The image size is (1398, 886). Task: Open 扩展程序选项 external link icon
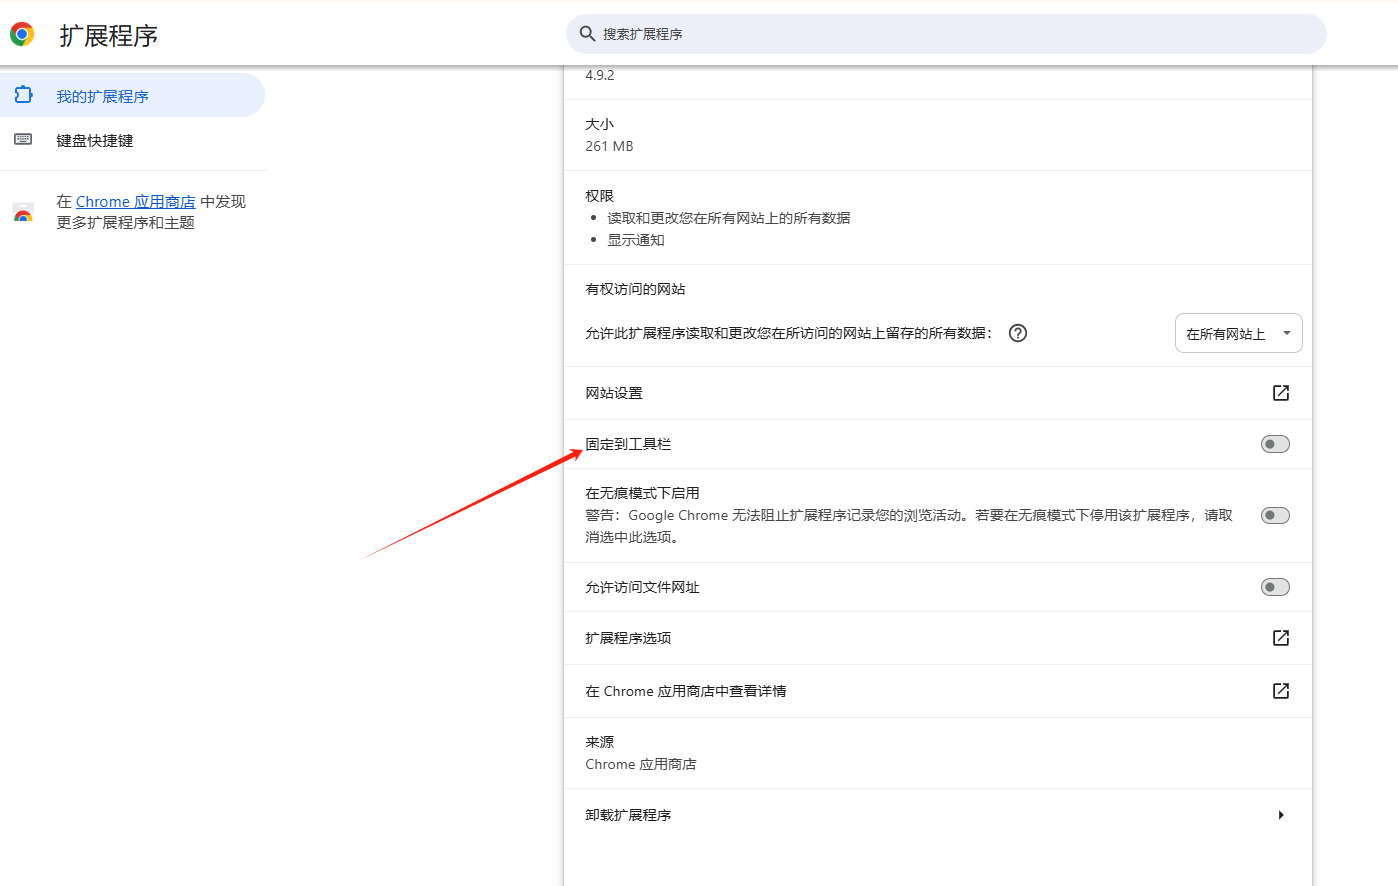[1281, 638]
